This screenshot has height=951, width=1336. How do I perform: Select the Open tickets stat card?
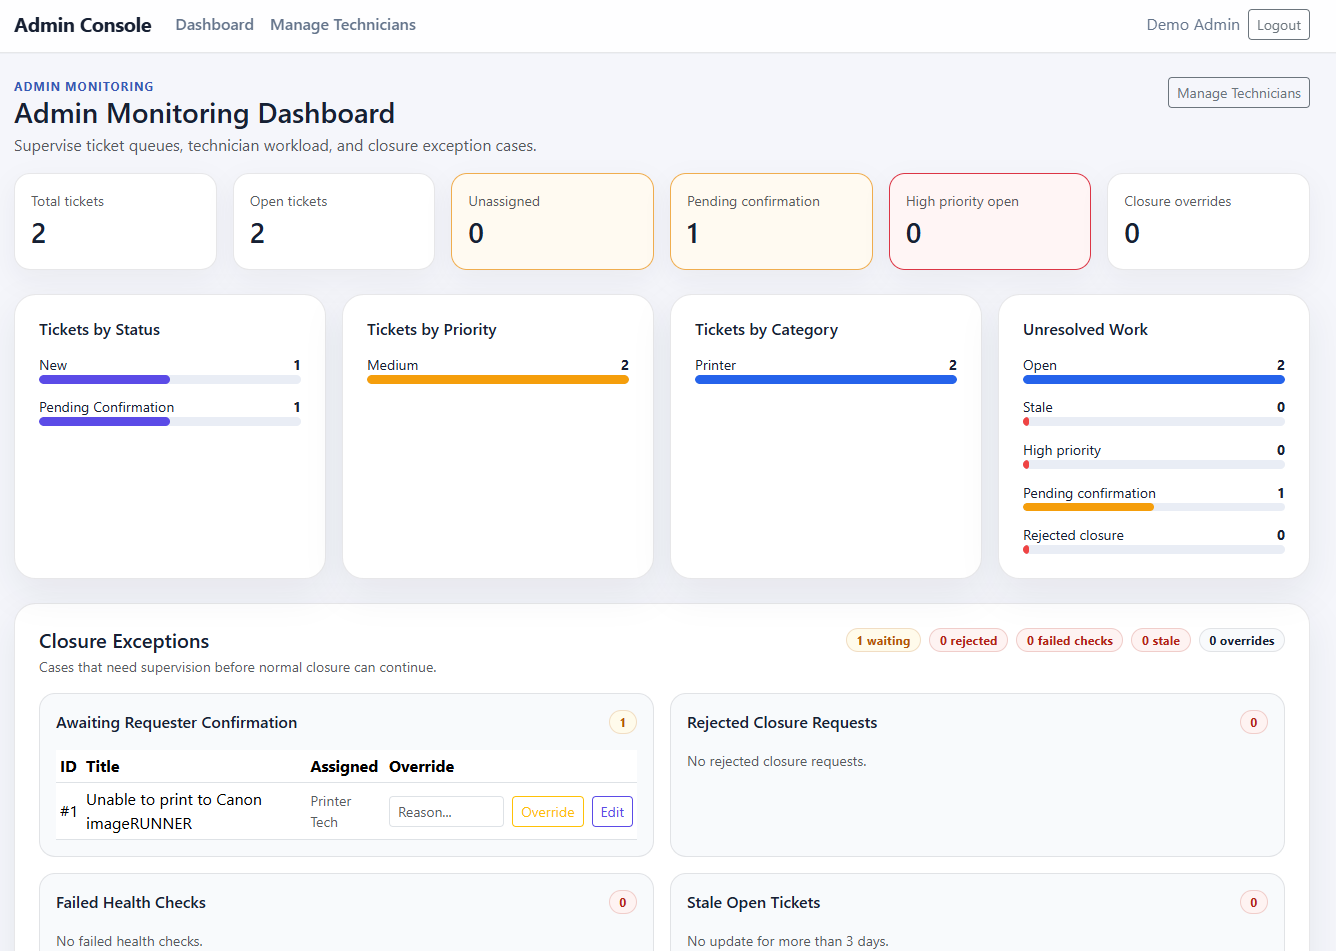pyautogui.click(x=334, y=222)
